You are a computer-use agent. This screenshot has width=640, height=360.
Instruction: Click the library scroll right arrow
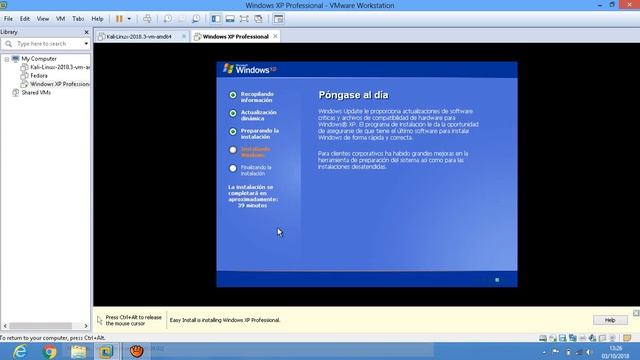[x=86, y=326]
